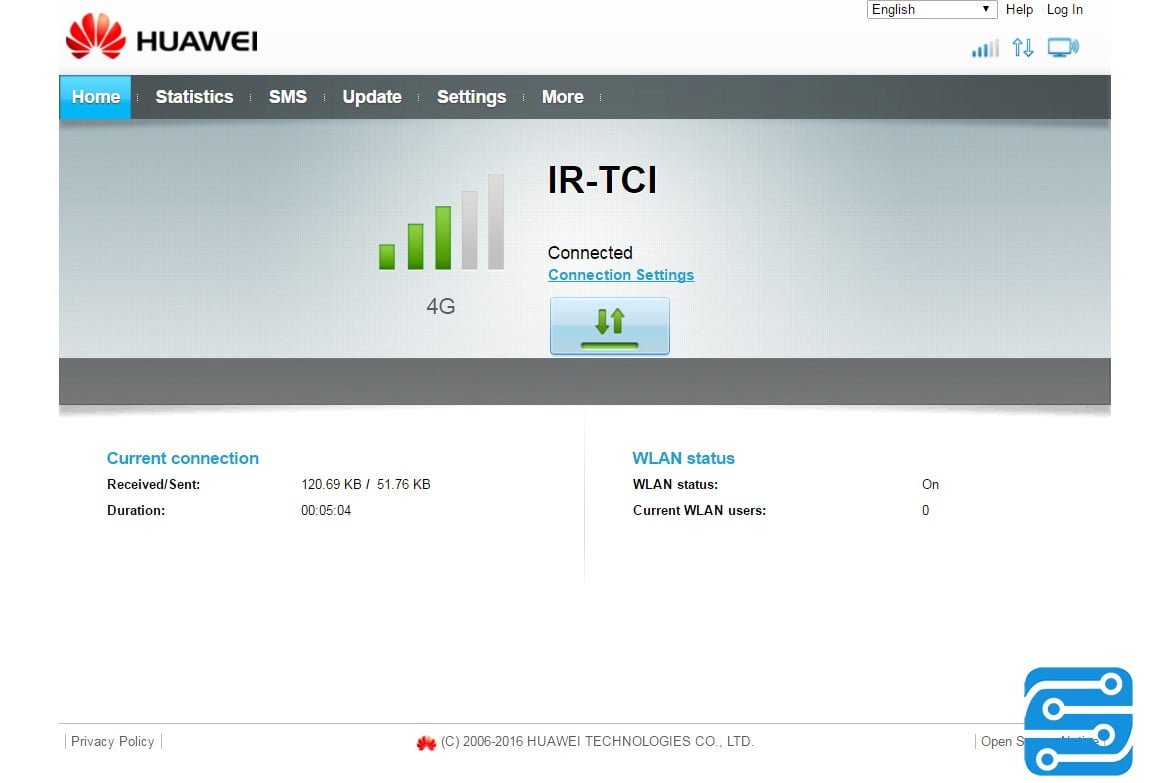Click the WLAN device icon
The image size is (1152, 783).
pyautogui.click(x=1062, y=46)
